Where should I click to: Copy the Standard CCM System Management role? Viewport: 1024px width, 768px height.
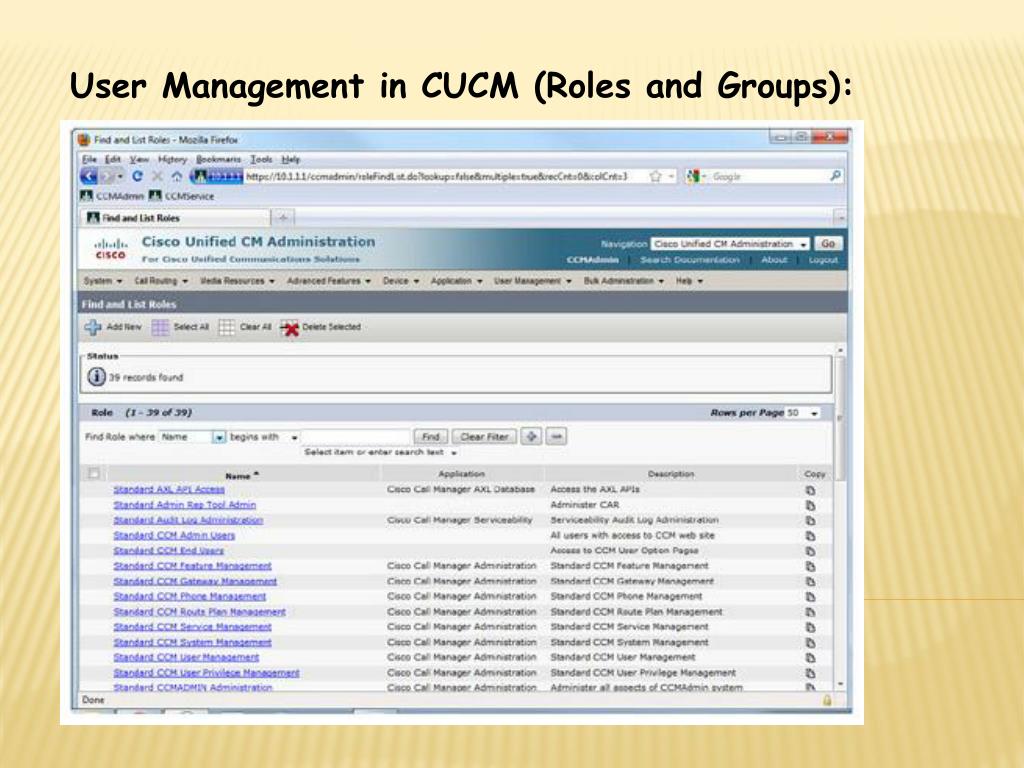[x=810, y=643]
